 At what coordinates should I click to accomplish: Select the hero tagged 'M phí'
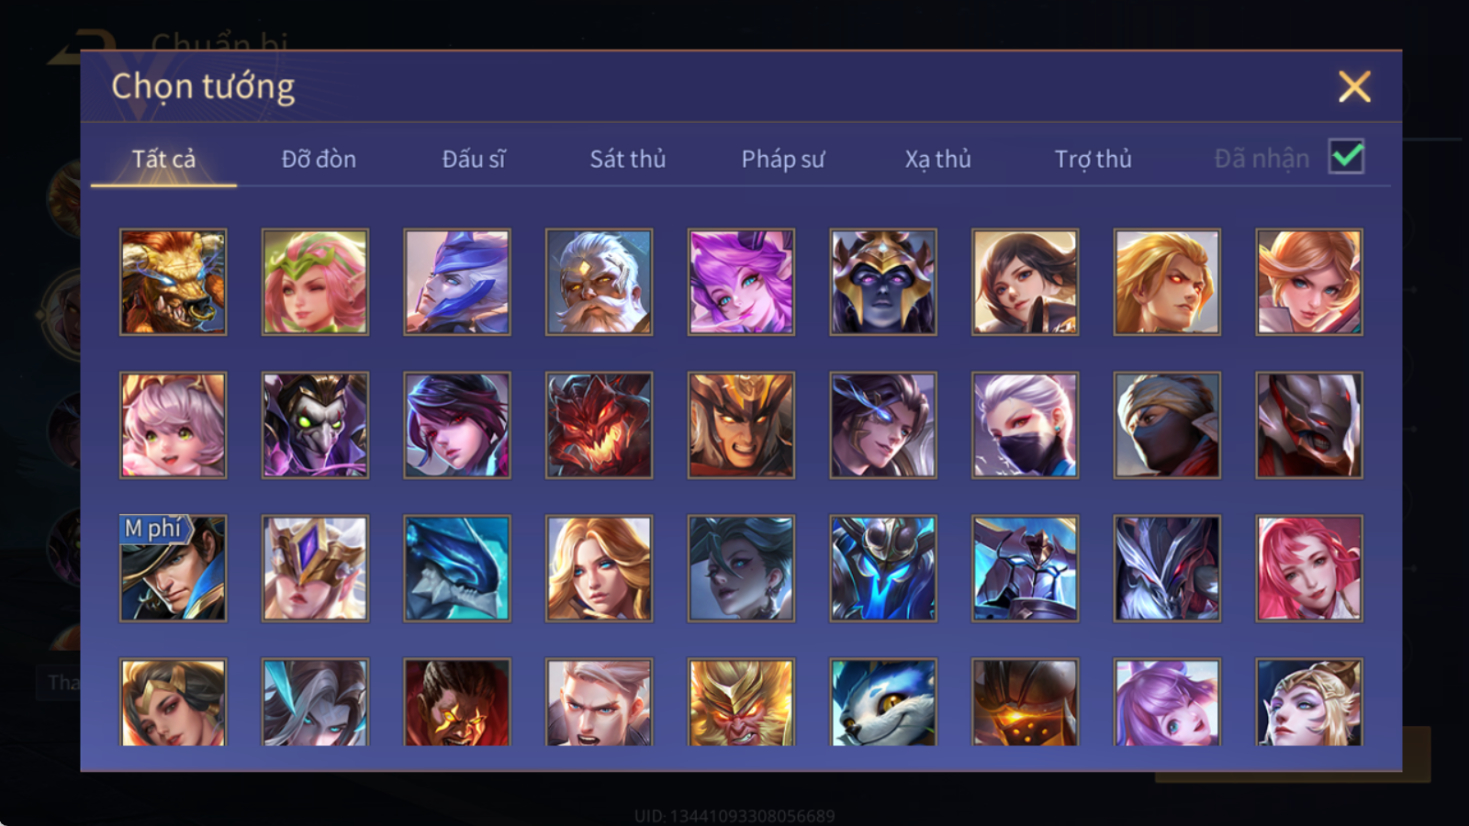tap(173, 568)
